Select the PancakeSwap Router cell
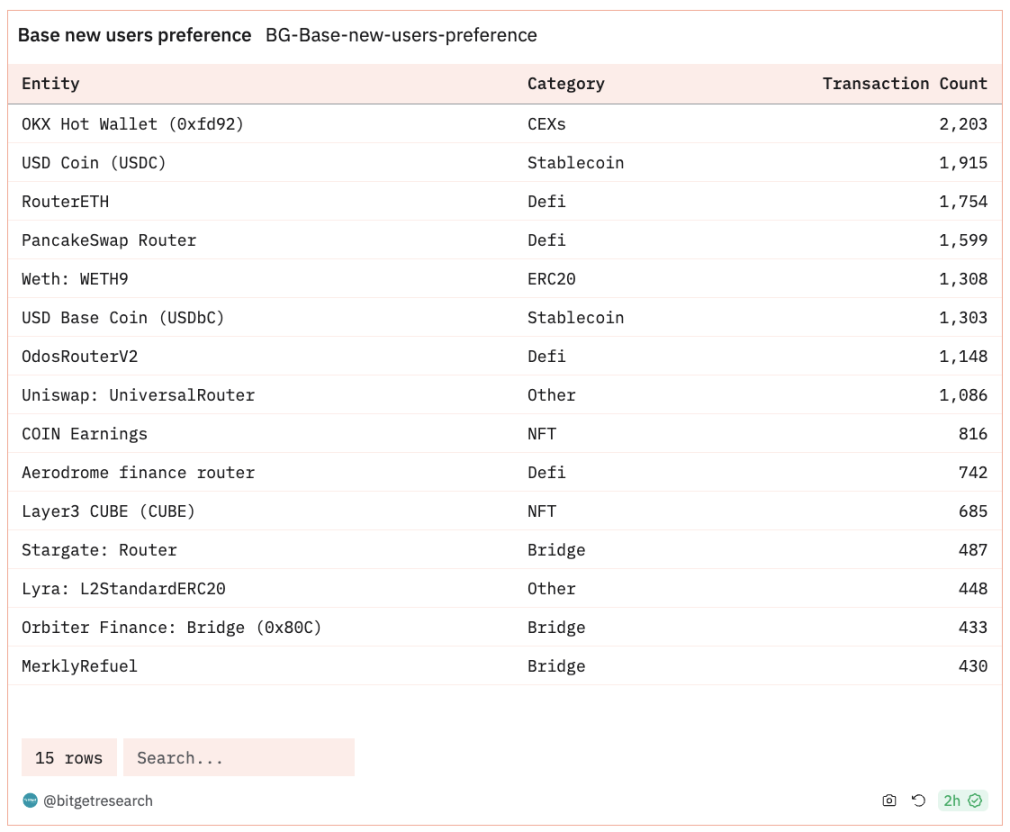 [x=109, y=240]
